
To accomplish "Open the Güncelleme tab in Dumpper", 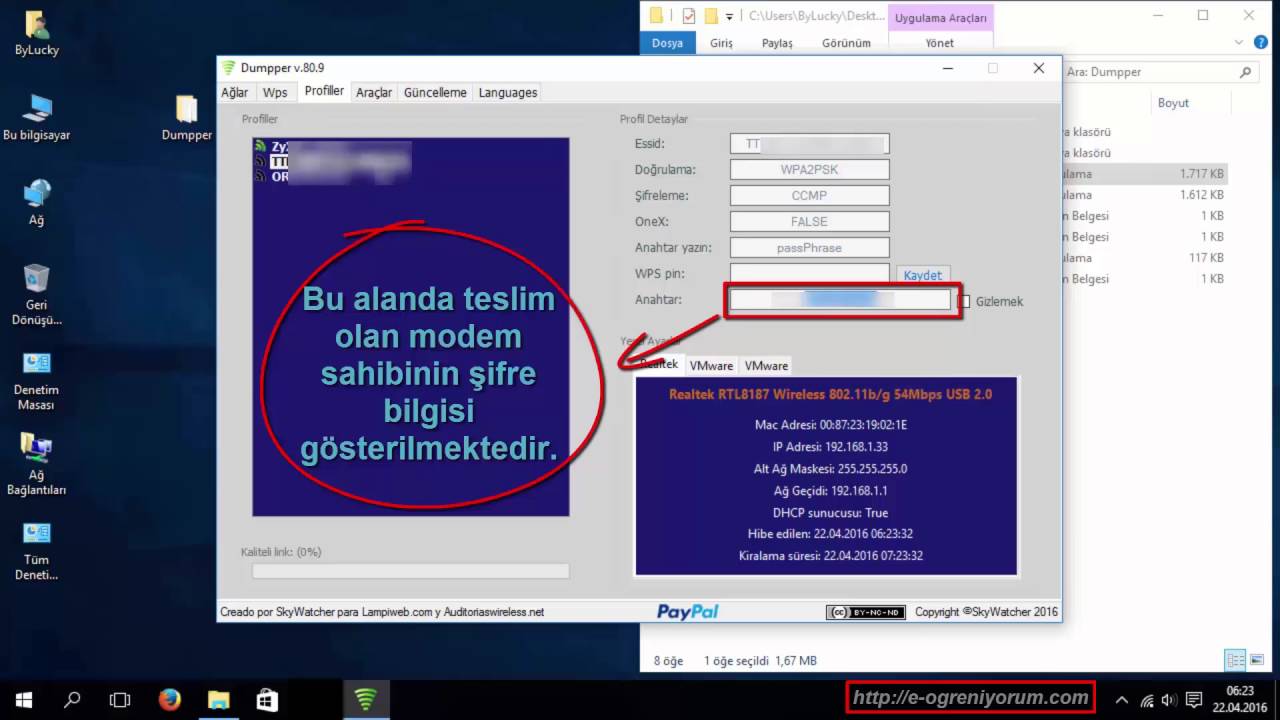I will pos(435,92).
